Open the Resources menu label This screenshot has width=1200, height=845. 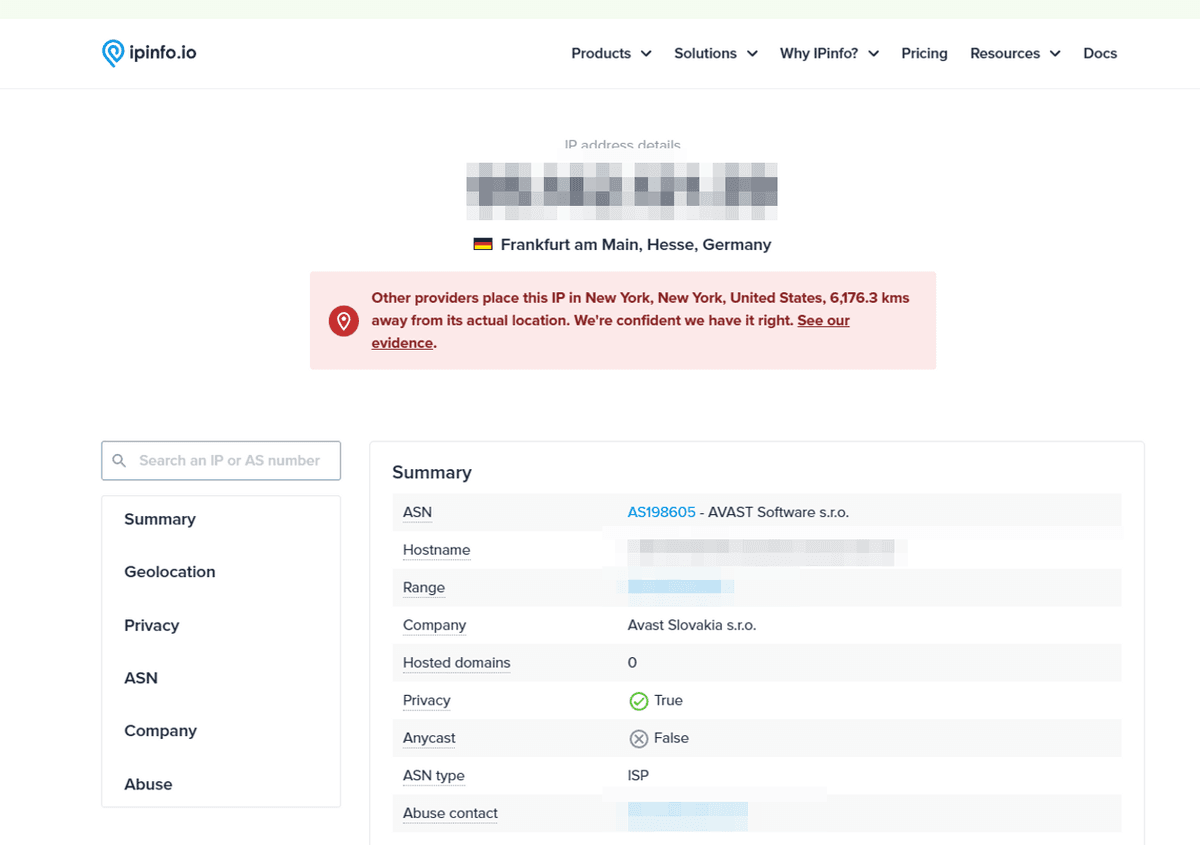click(1005, 53)
